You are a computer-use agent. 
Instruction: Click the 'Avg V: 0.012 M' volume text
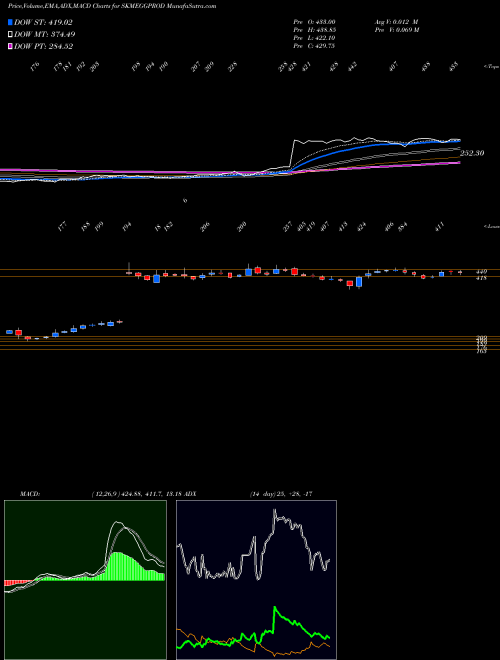[x=396, y=22]
